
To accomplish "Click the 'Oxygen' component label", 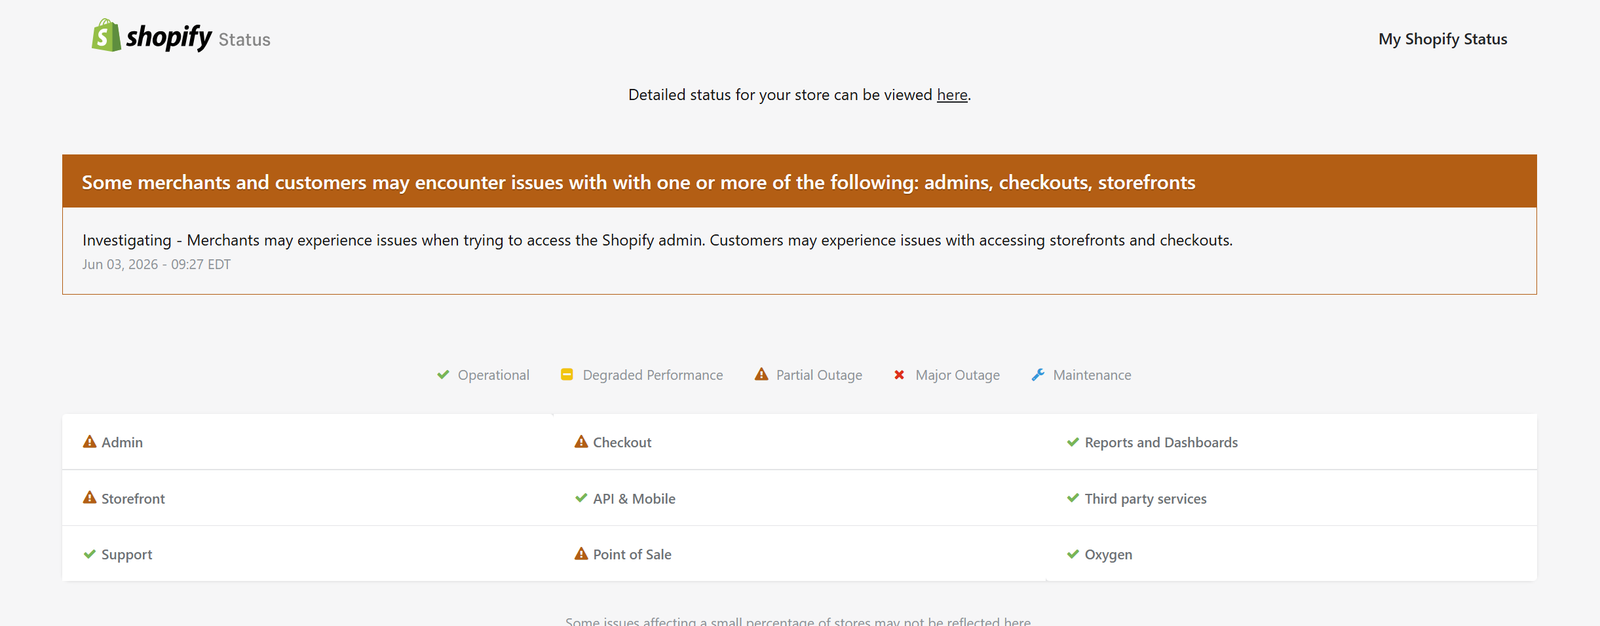I will click(x=1109, y=555).
